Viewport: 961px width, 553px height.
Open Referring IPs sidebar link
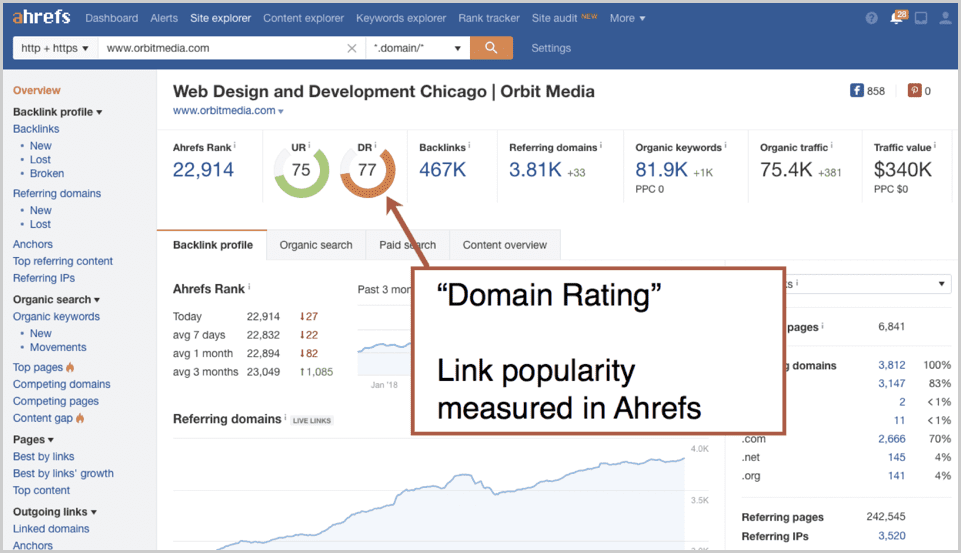[44, 278]
